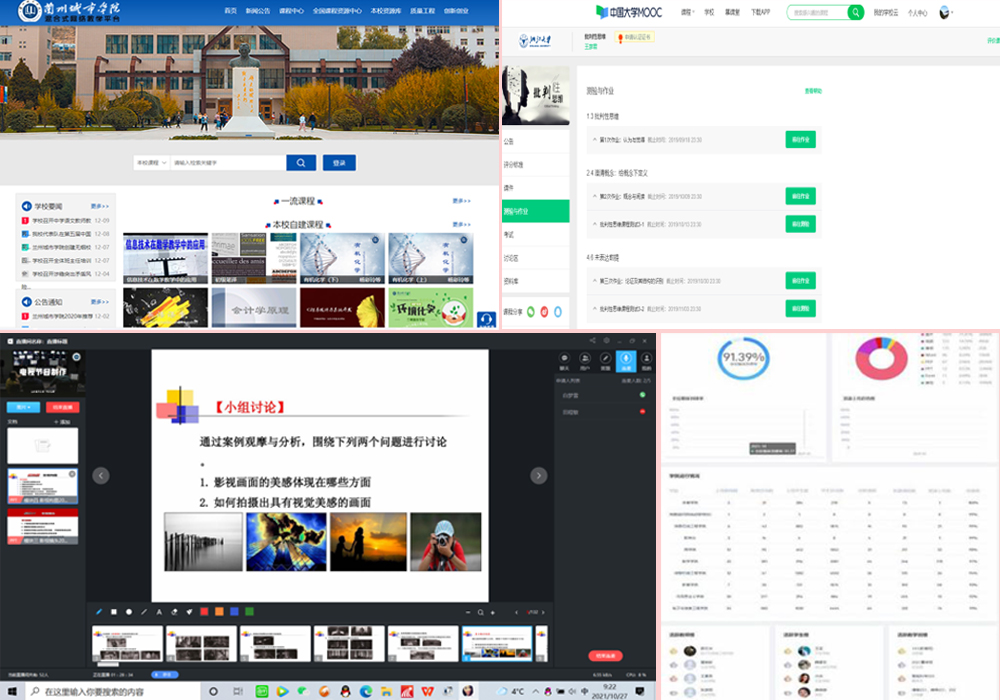Open the customer service headset icon

(x=487, y=320)
